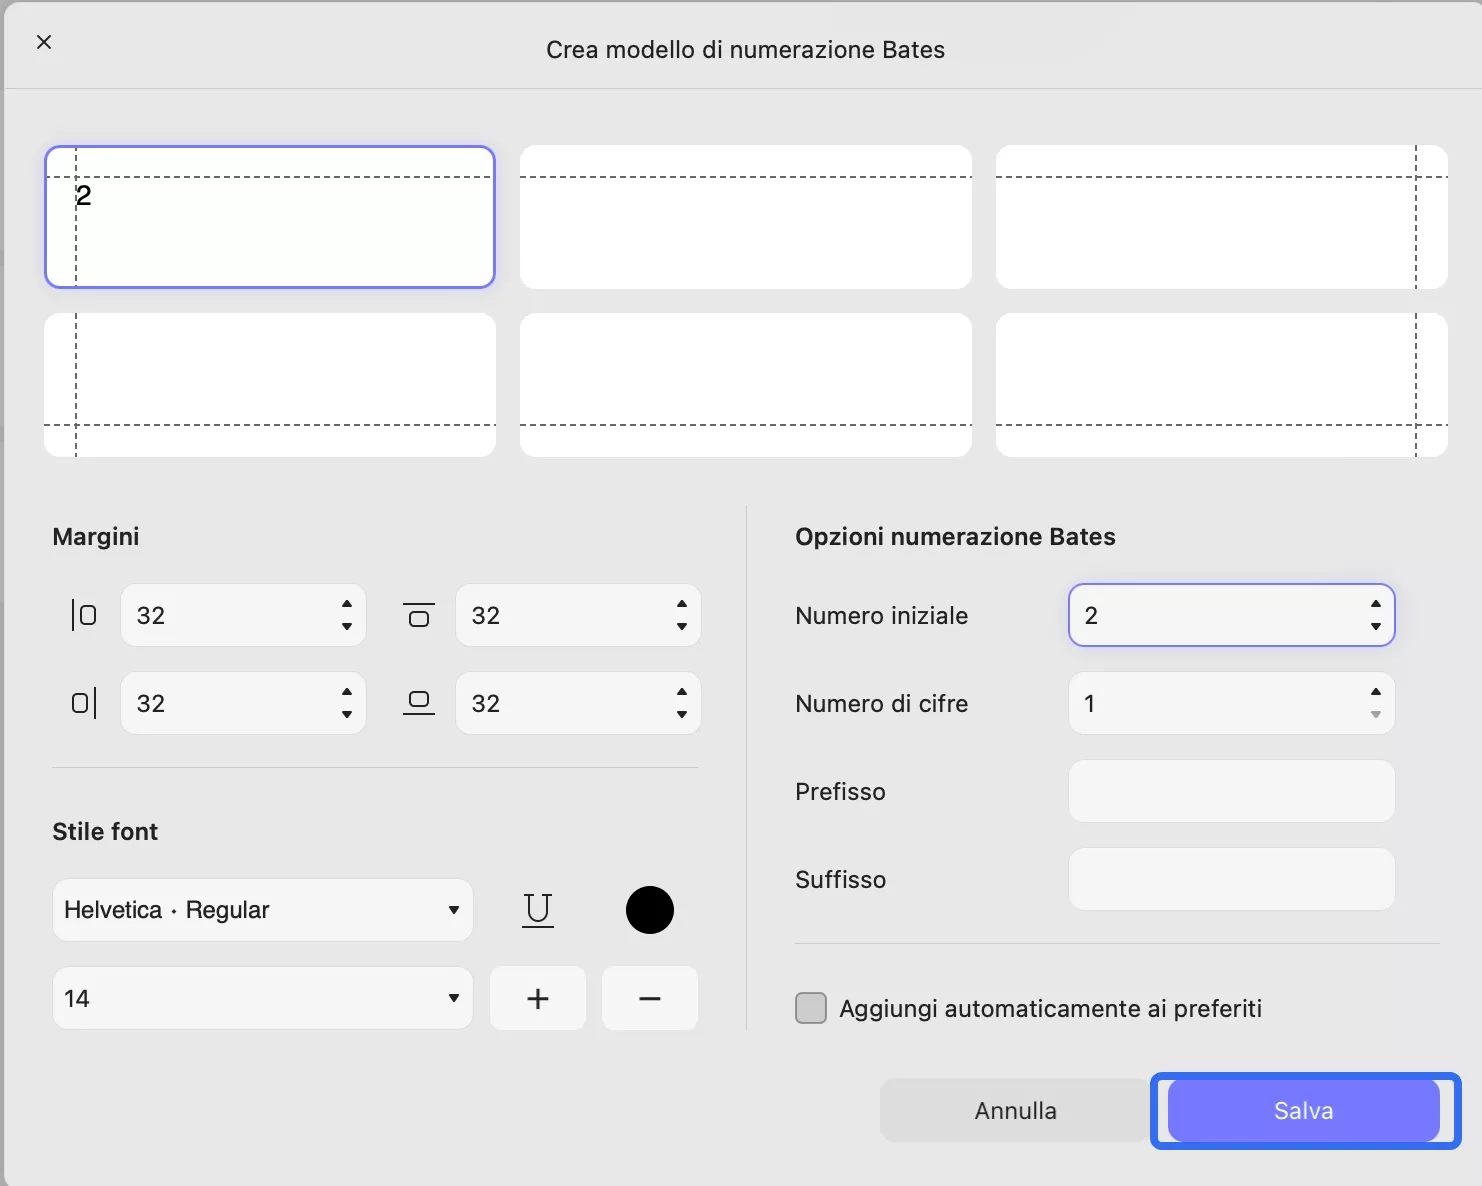Close the Bates numbering template dialog
This screenshot has width=1482, height=1186.
tap(44, 42)
